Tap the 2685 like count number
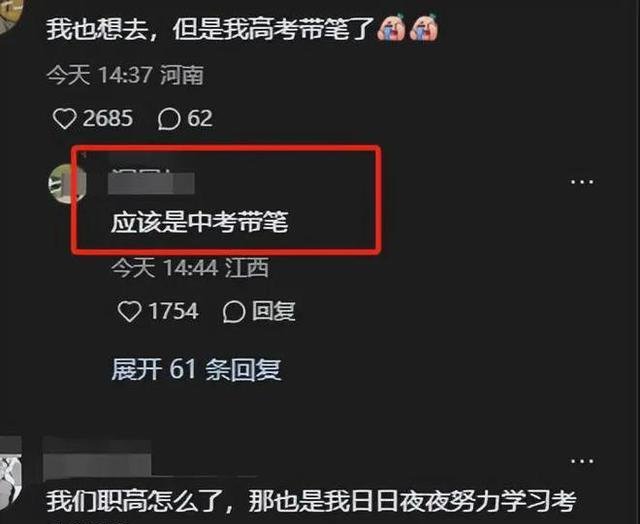Viewport: 640px width, 524px height. [x=108, y=119]
